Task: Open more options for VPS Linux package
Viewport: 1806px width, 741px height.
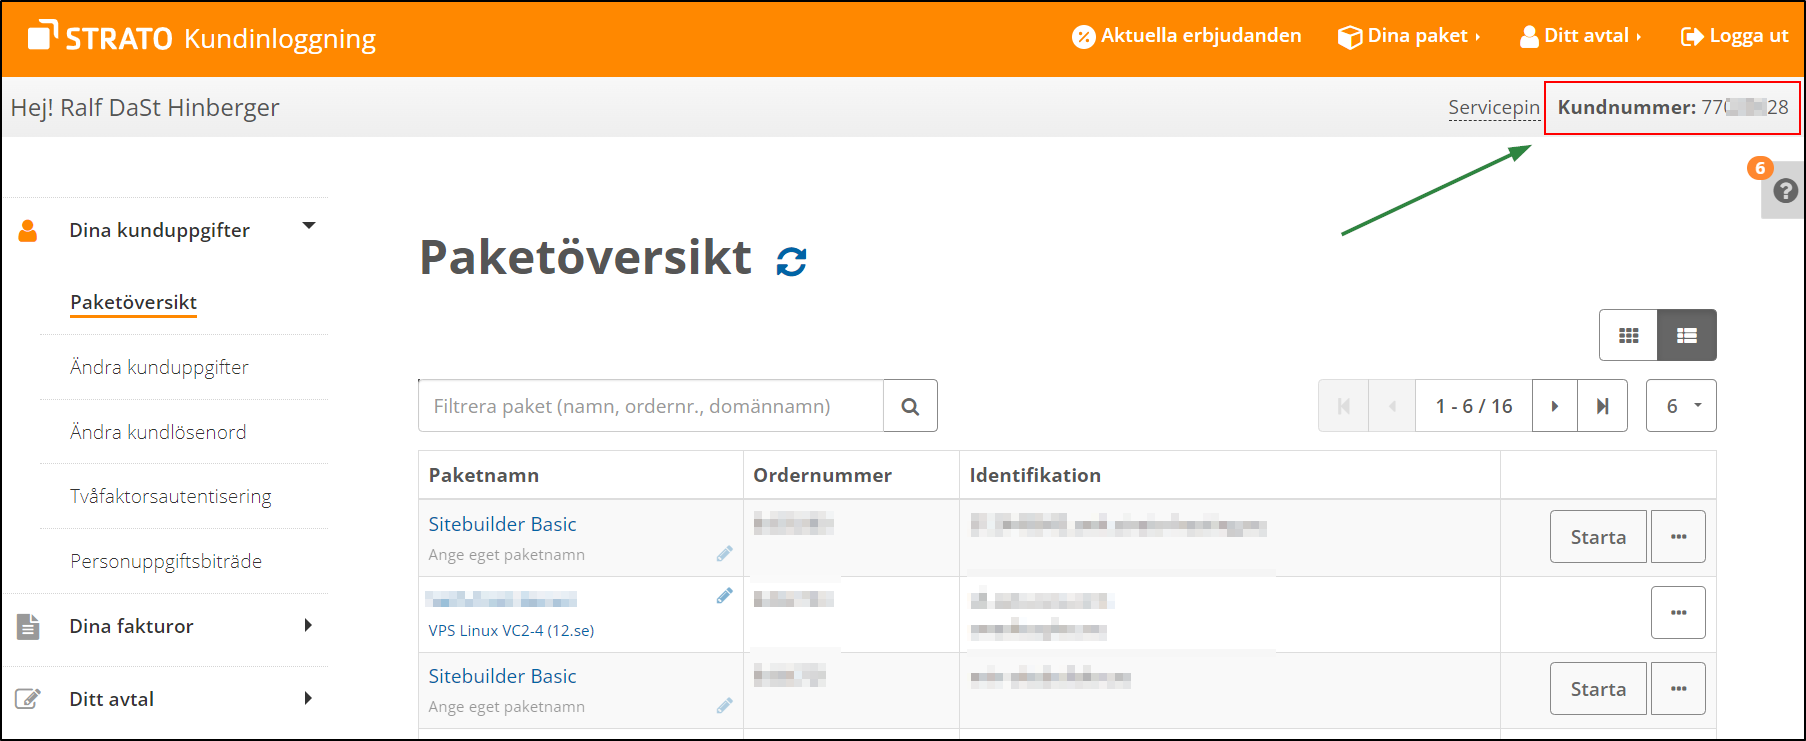Action: coord(1678,612)
